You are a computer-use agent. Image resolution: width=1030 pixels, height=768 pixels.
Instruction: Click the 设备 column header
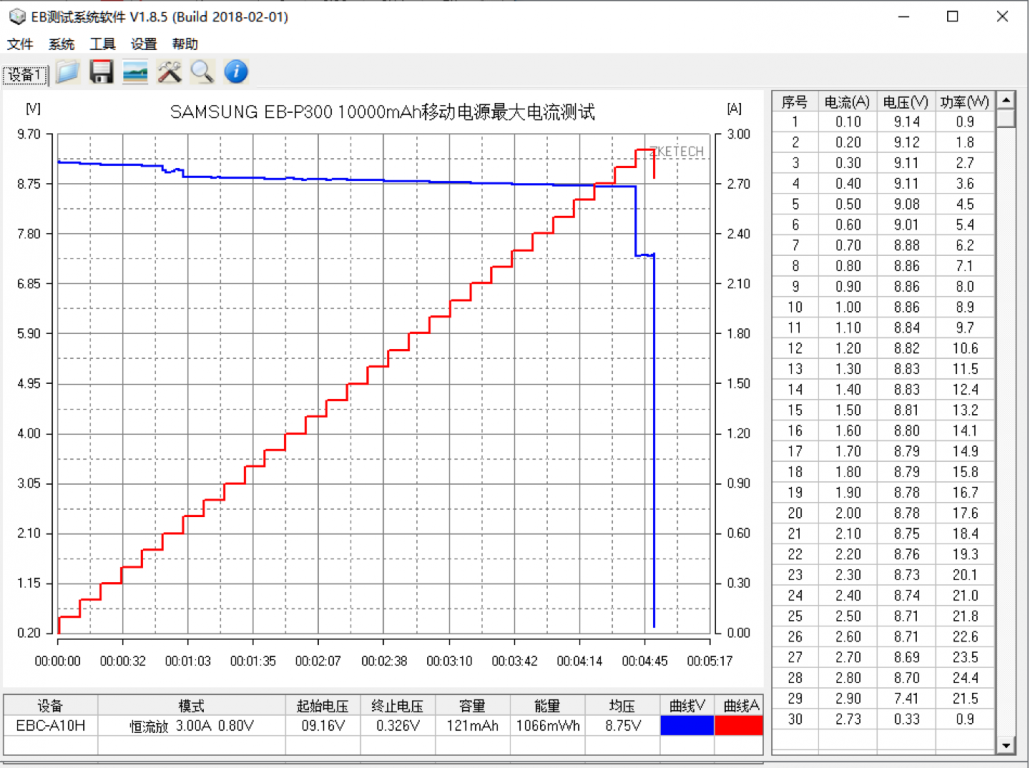pos(51,706)
